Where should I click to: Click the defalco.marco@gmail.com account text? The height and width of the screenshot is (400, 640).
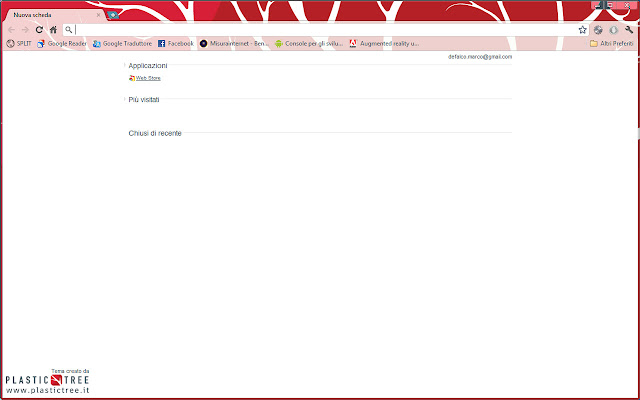tap(480, 57)
